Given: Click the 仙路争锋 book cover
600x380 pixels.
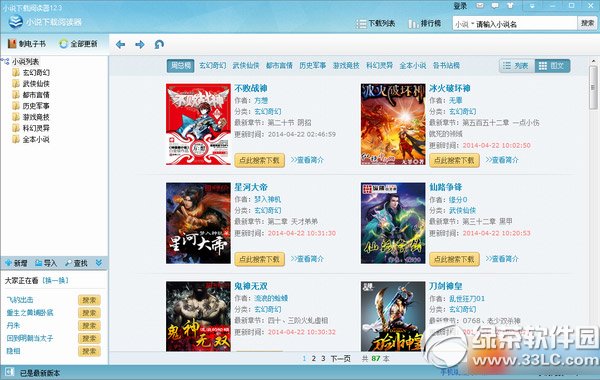Looking at the screenshot, I should (393, 223).
